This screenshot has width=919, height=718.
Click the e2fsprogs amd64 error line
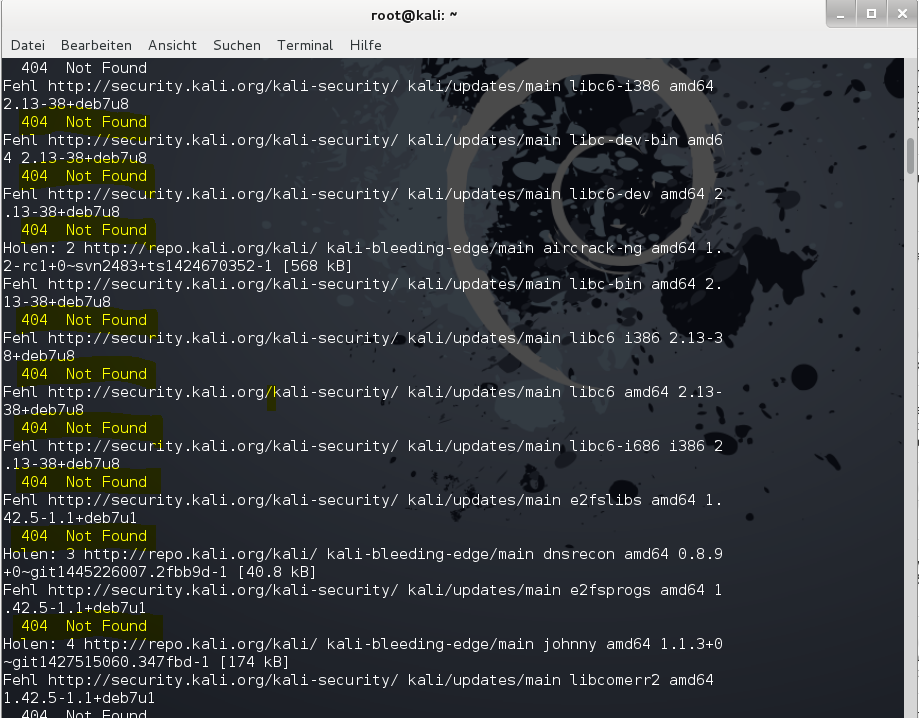(363, 590)
